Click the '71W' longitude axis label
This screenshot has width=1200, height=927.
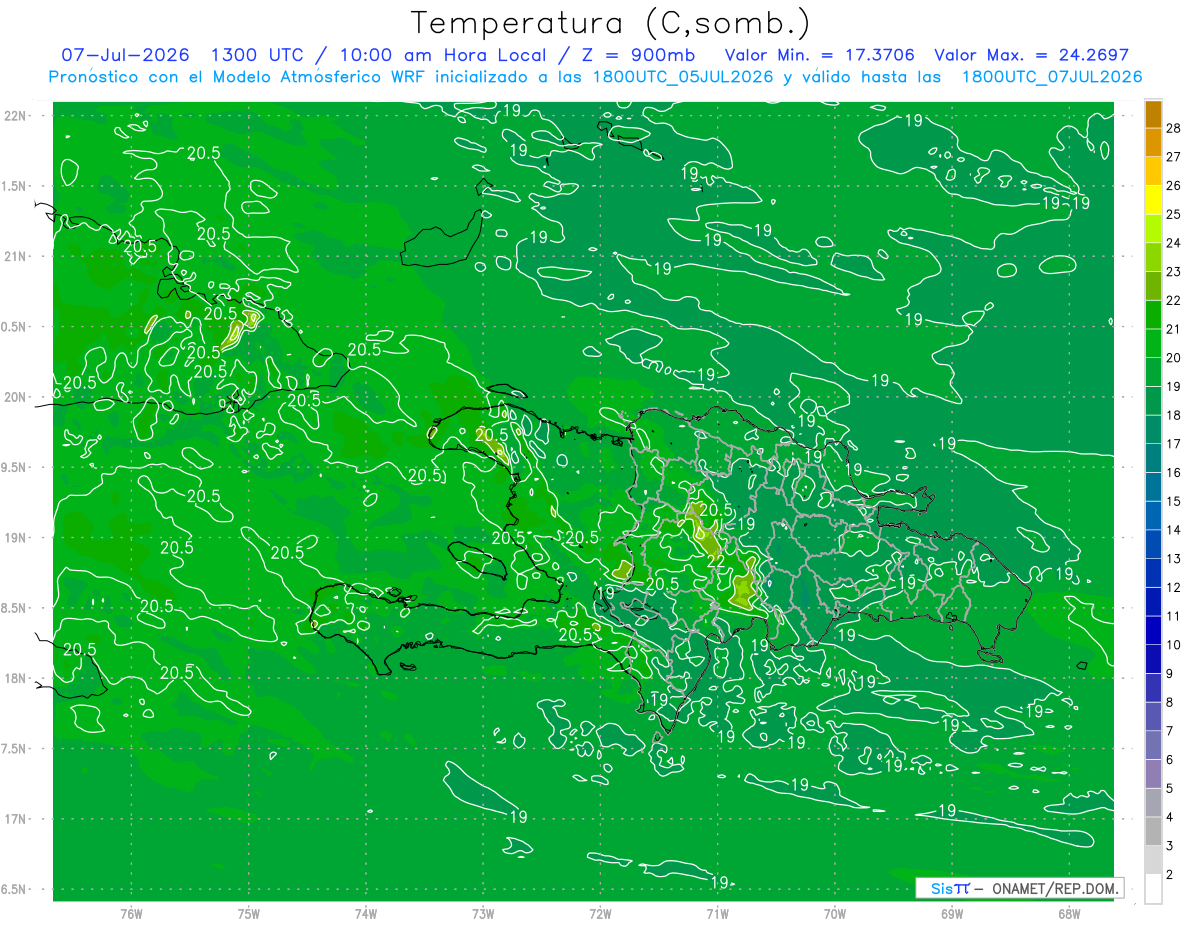[717, 913]
